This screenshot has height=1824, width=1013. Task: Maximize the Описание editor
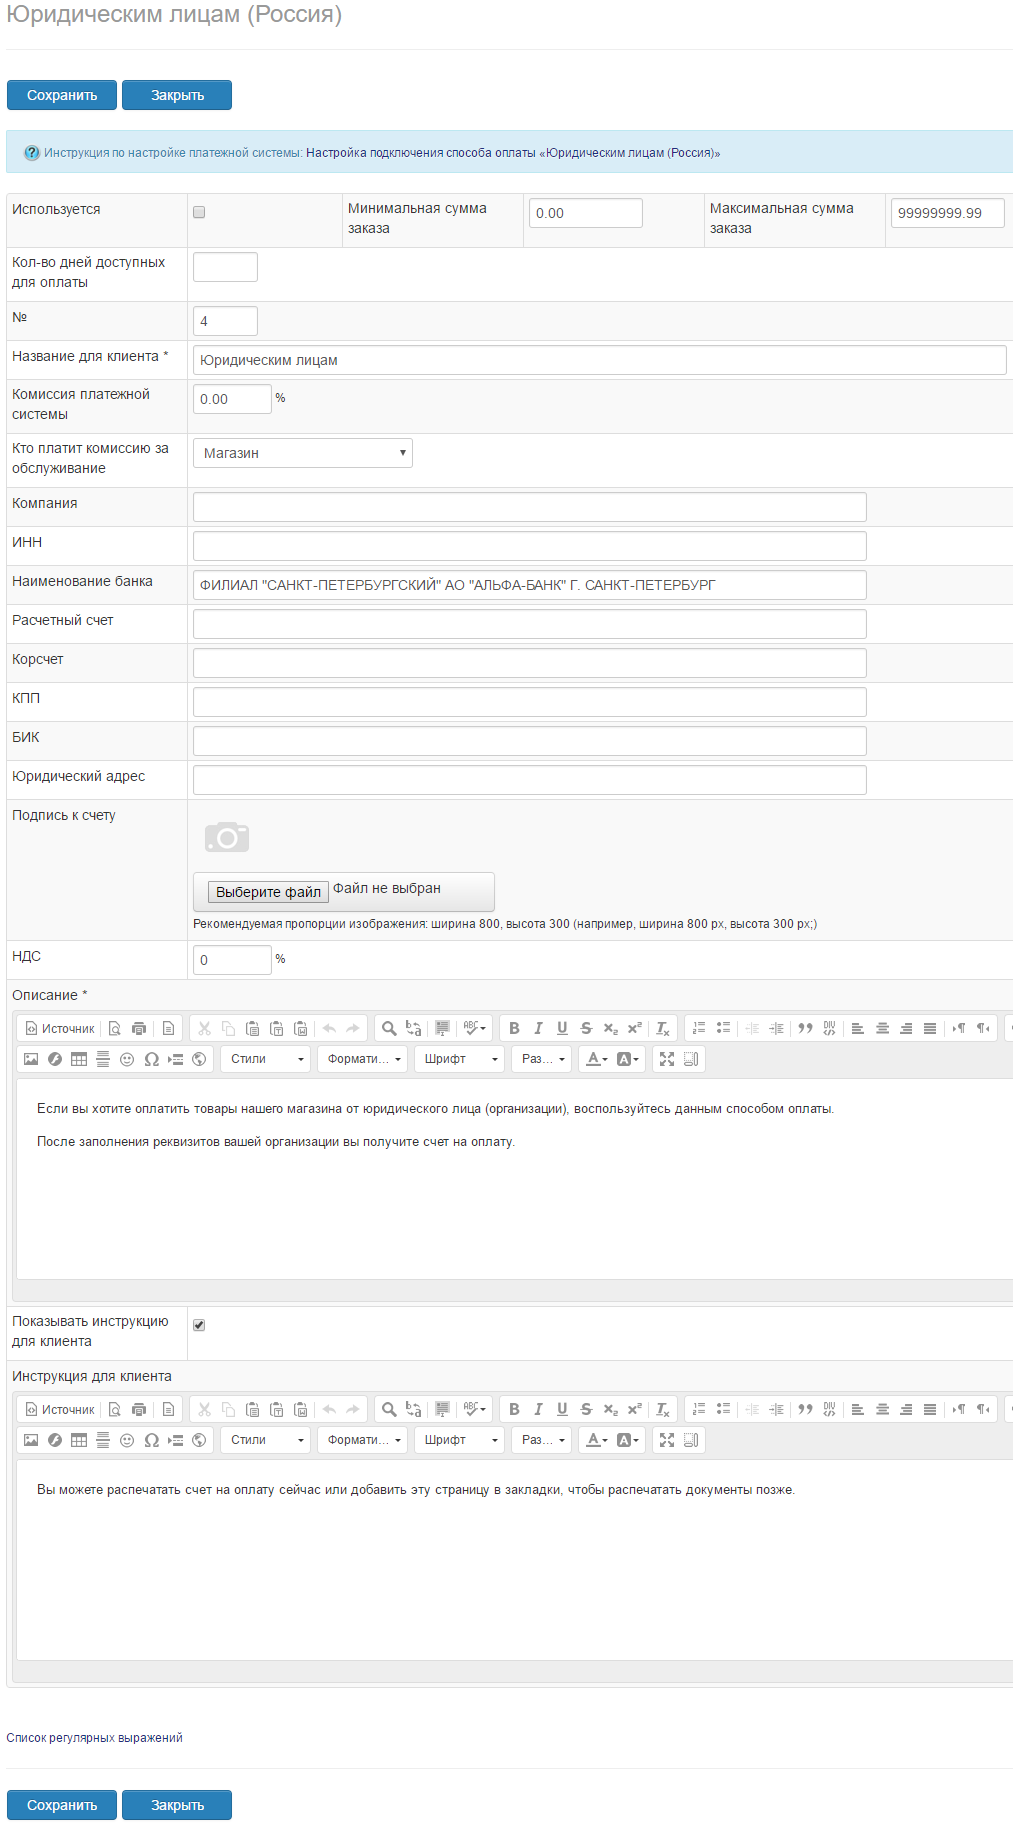click(667, 1059)
